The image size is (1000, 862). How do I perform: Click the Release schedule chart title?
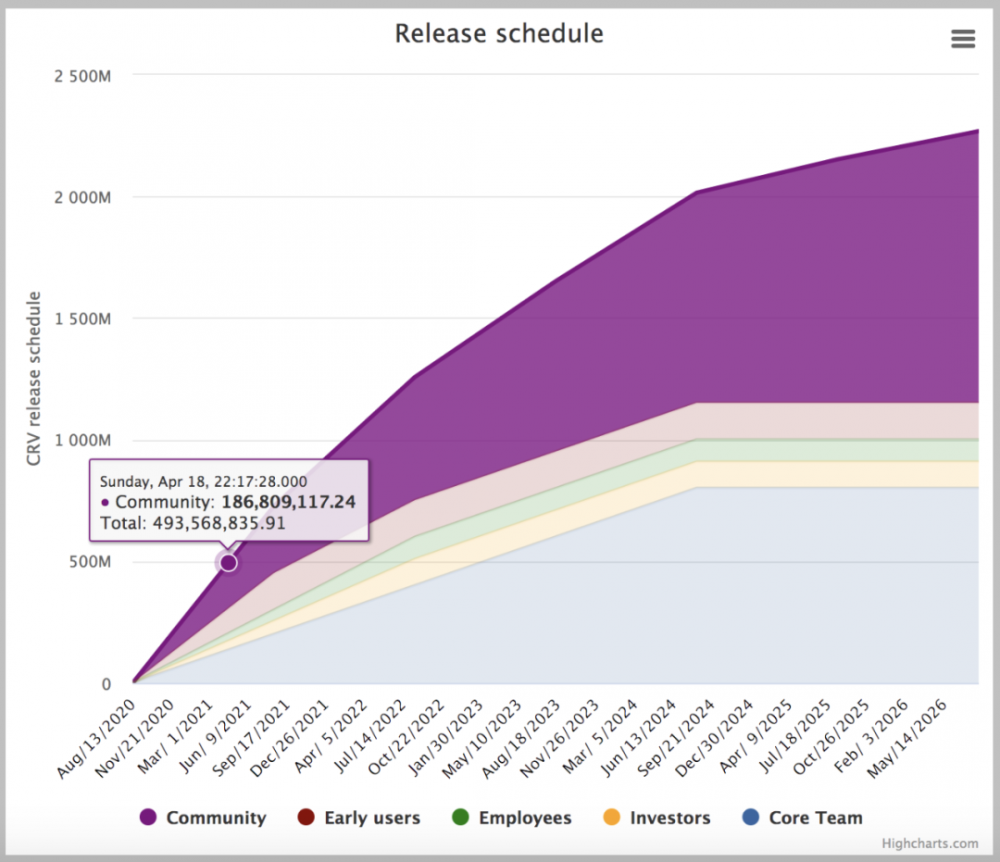tap(499, 34)
